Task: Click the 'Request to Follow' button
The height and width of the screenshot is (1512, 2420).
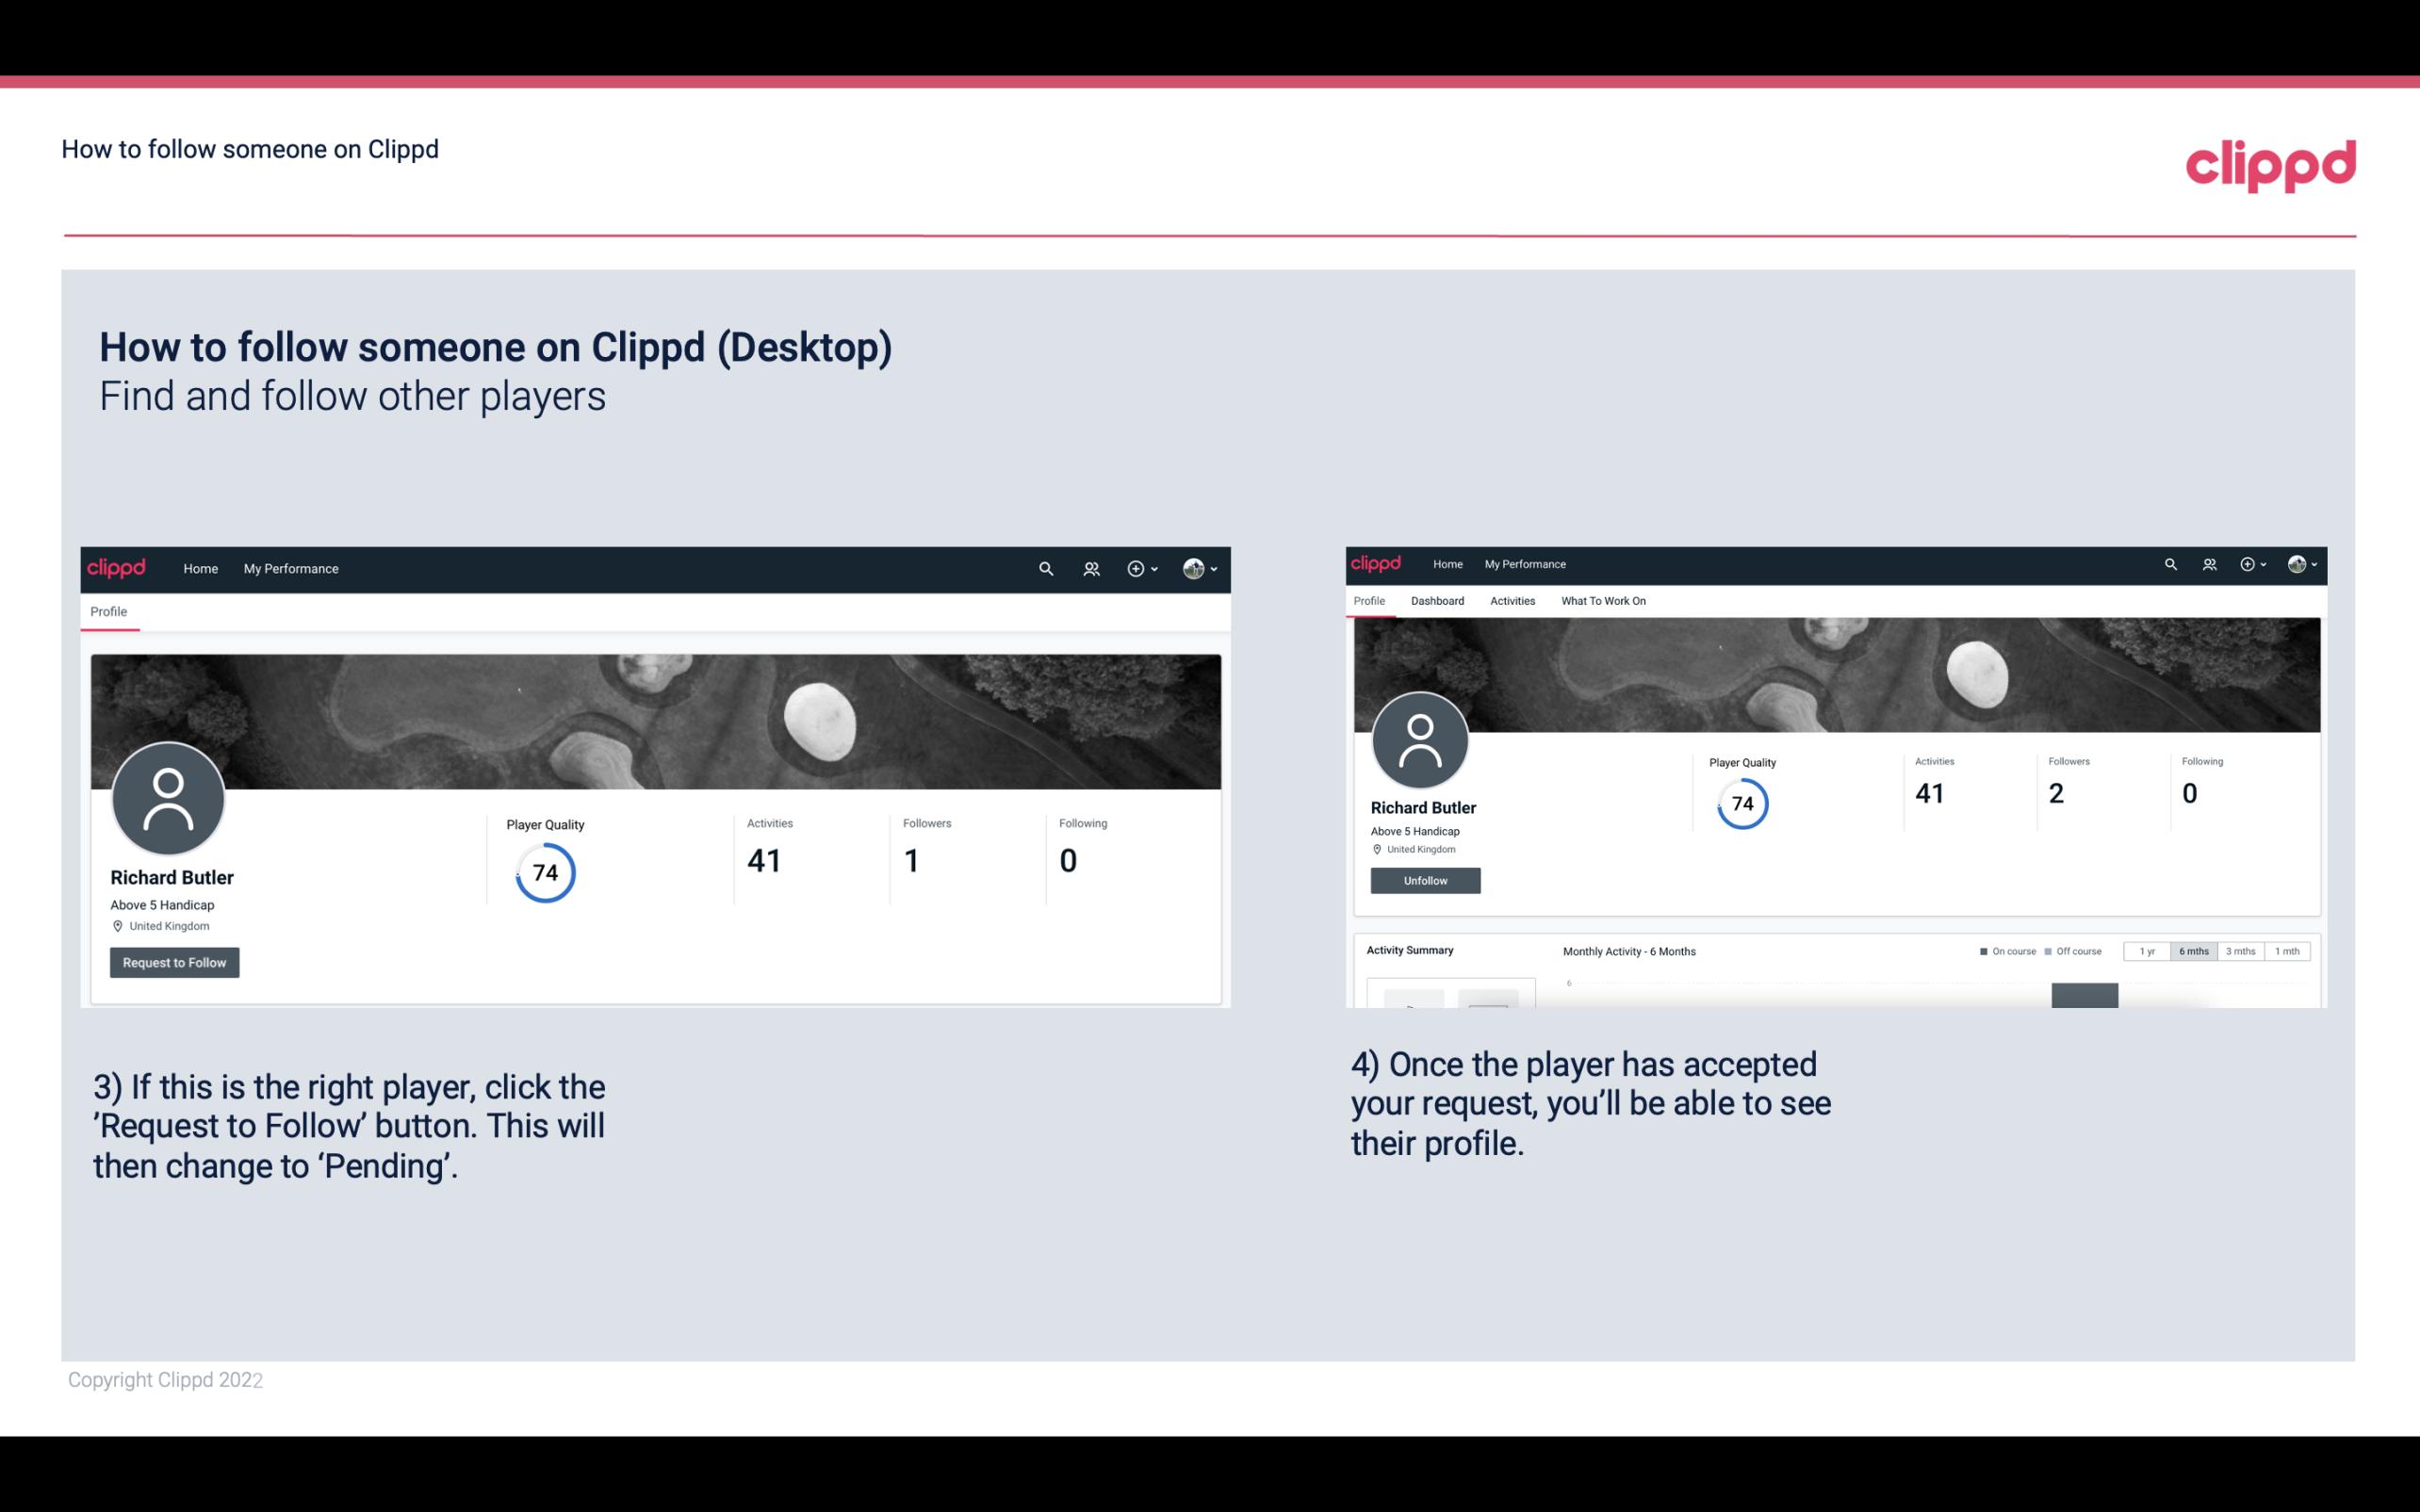Action: pyautogui.click(x=174, y=962)
